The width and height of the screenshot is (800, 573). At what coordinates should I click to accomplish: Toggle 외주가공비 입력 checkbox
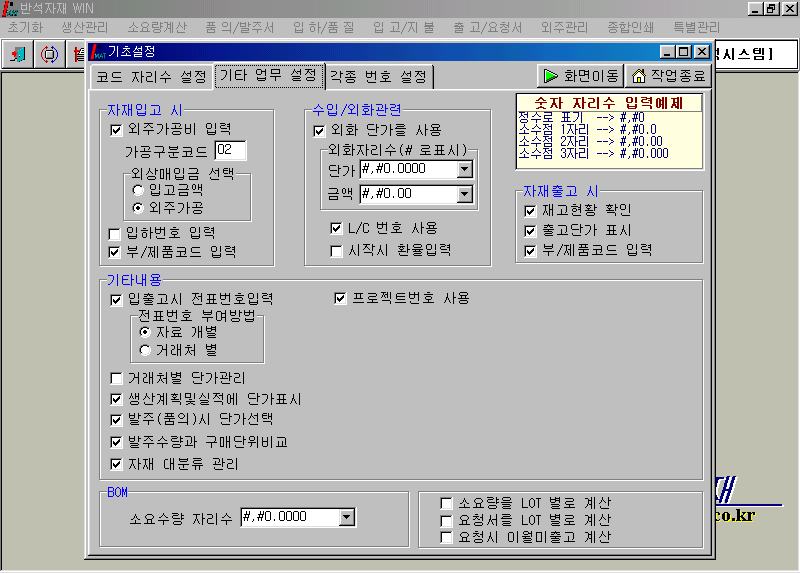tap(116, 130)
